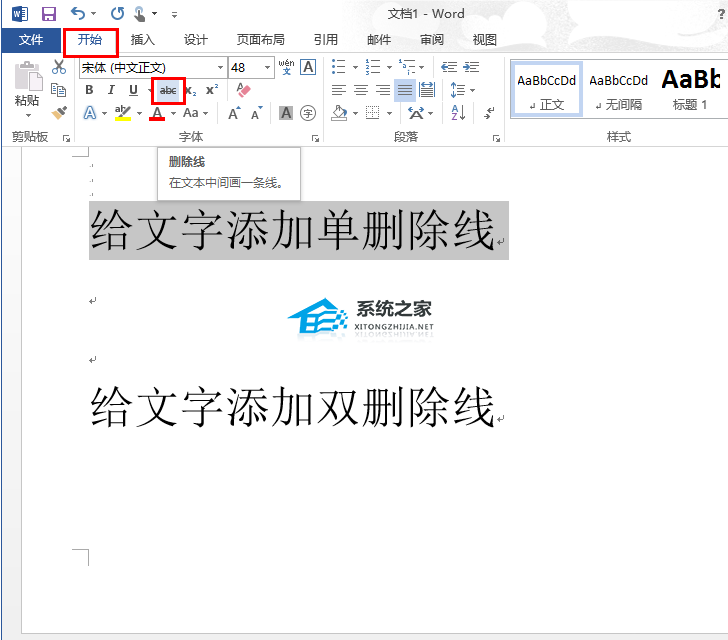Click the Character Border A icon
This screenshot has width=728, height=640.
[x=308, y=67]
